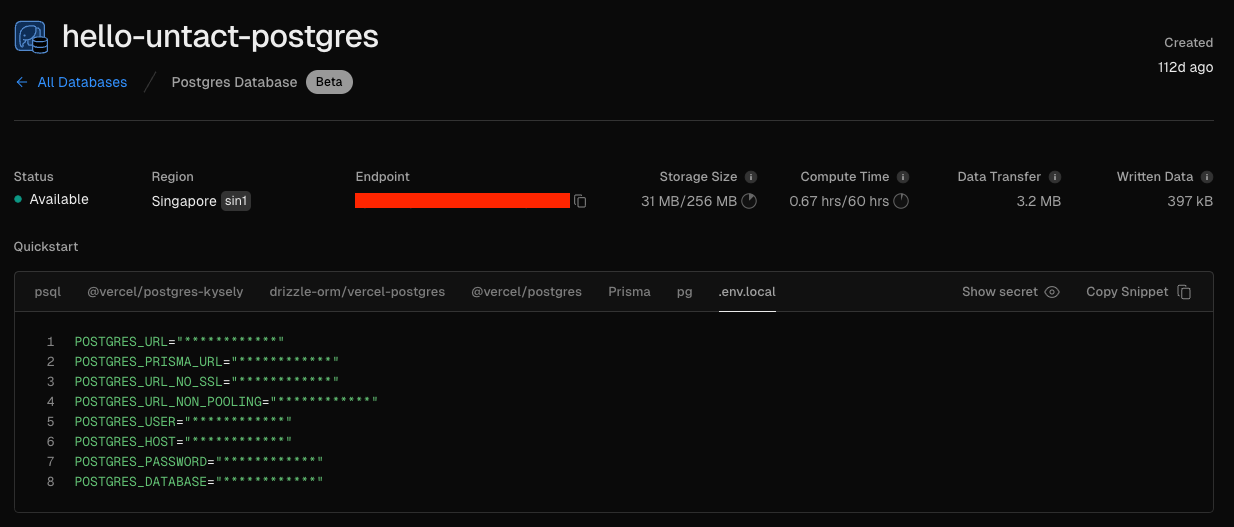Click the redacted Endpoint value
Viewport: 1234px width, 527px height.
tap(462, 200)
